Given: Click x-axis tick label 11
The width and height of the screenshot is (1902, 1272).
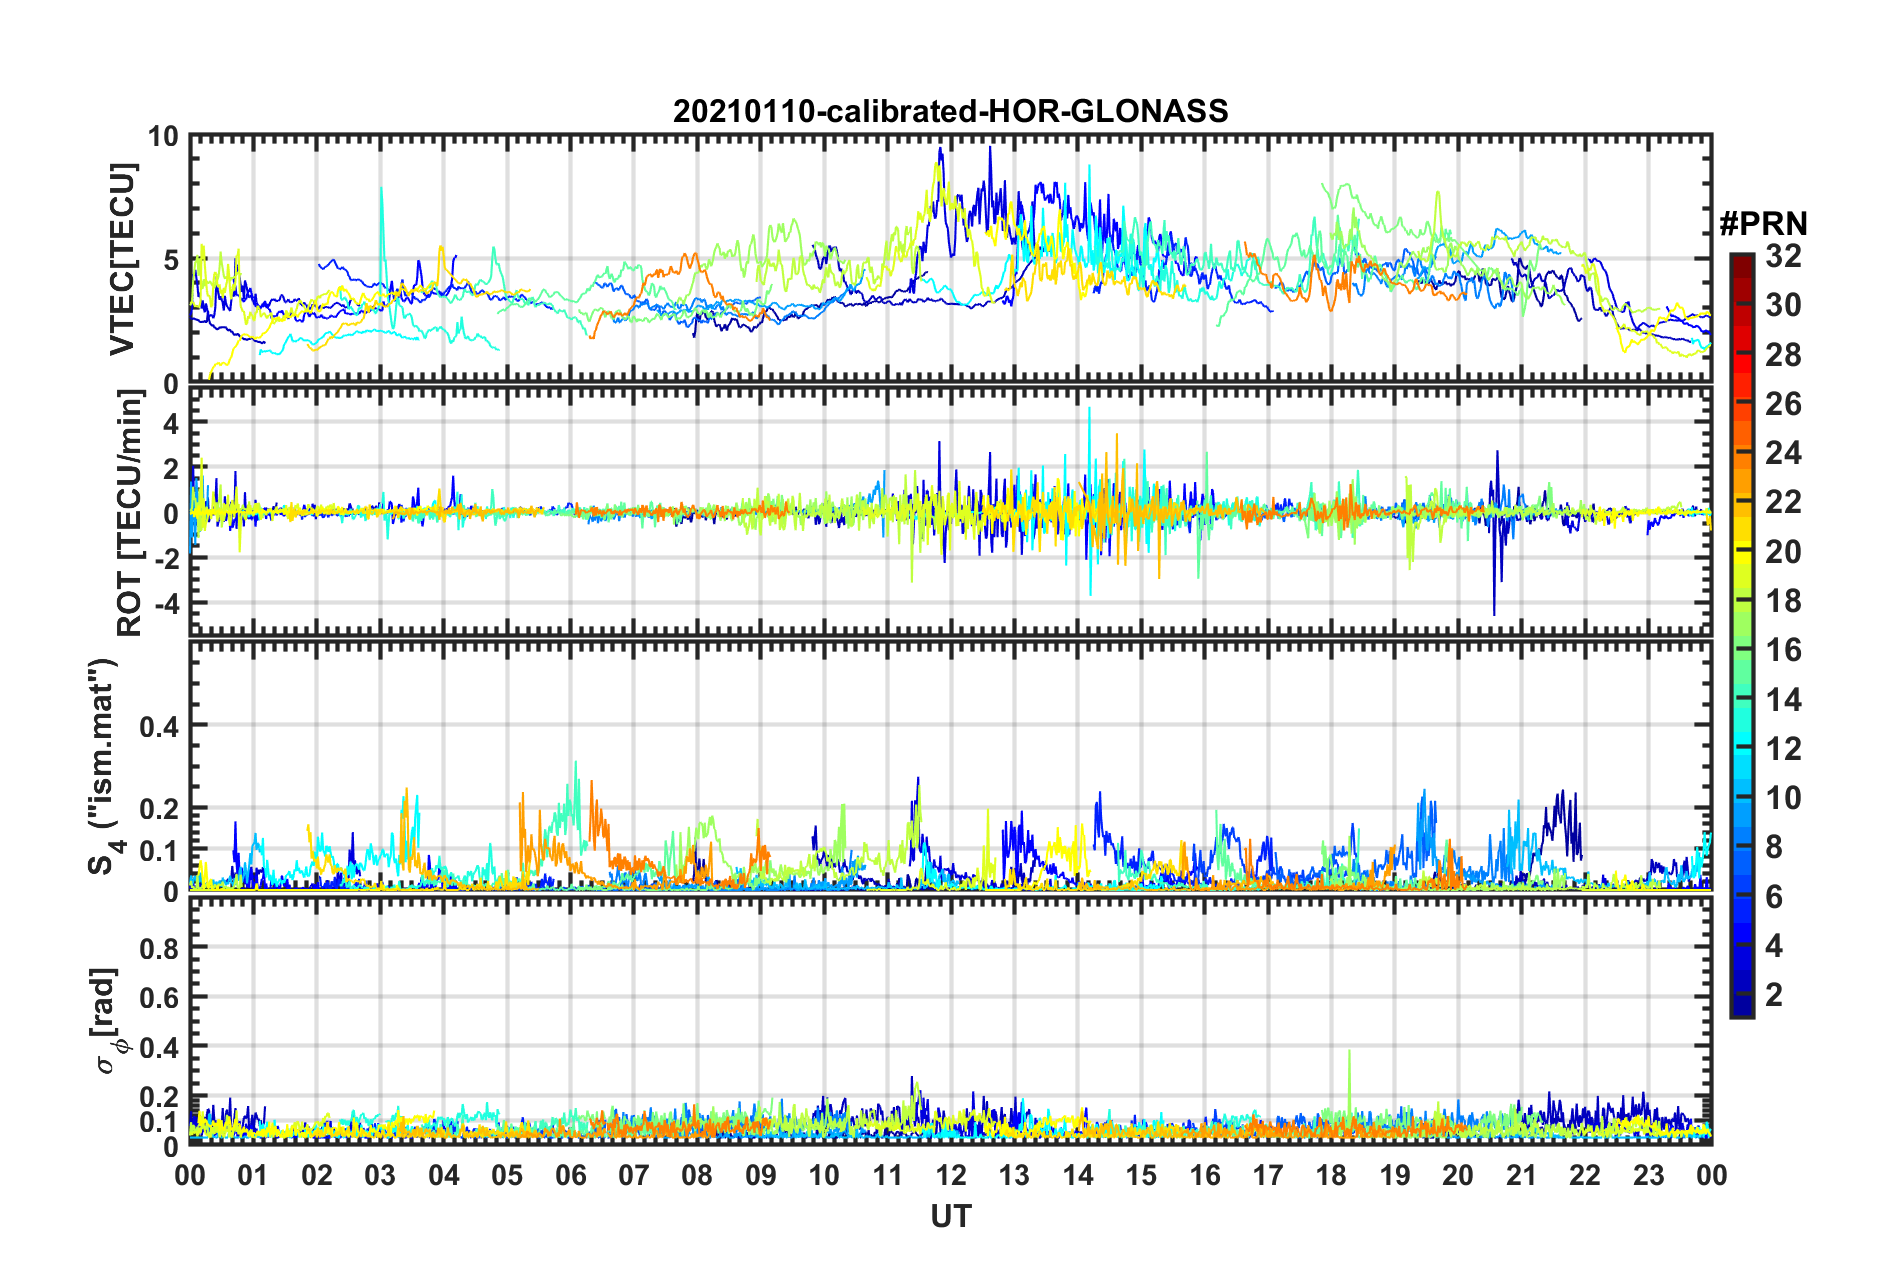Looking at the screenshot, I should (x=887, y=1176).
